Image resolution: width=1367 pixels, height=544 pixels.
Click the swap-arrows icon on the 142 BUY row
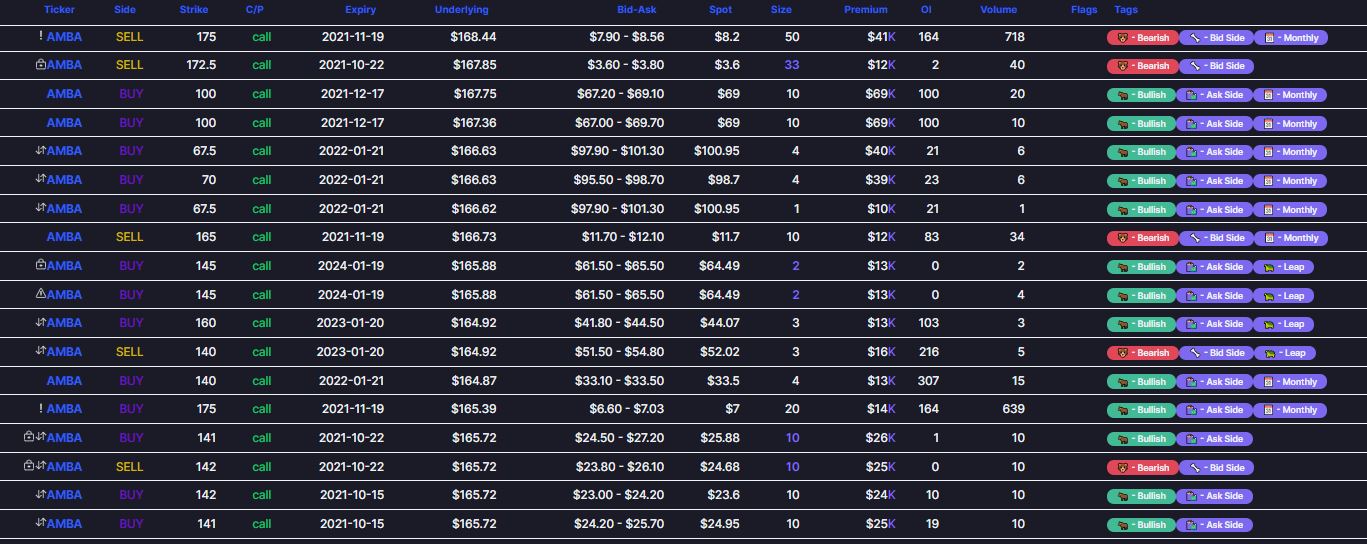point(41,494)
